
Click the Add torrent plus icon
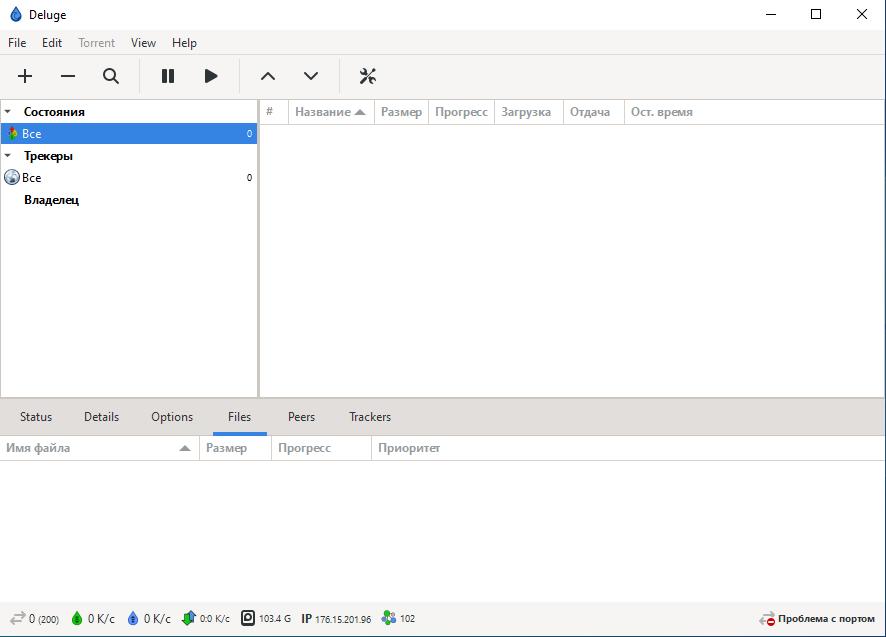(25, 76)
